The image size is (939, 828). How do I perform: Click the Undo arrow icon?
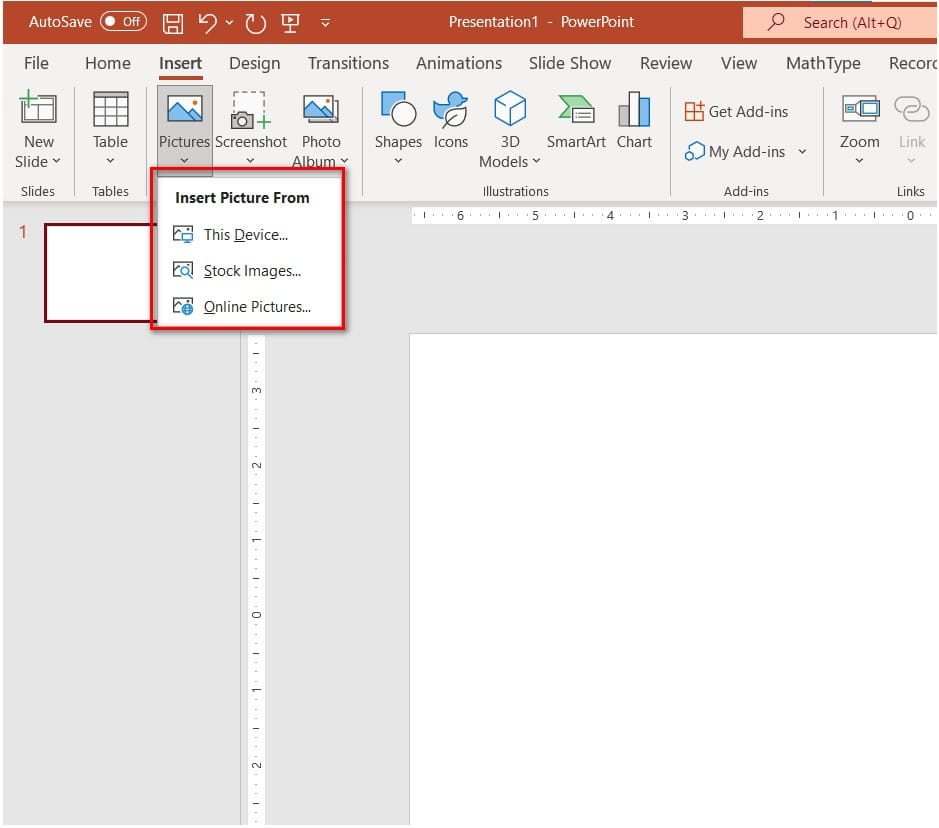tap(207, 22)
